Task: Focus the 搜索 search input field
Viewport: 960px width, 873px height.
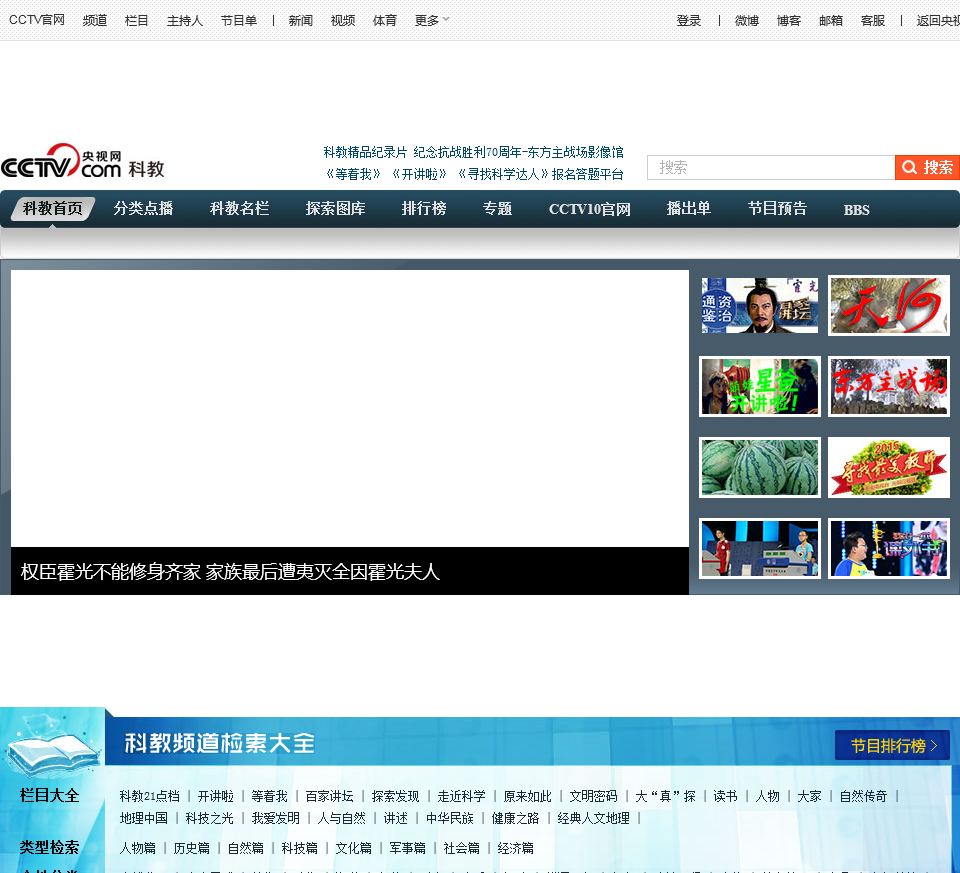Action: 771,167
